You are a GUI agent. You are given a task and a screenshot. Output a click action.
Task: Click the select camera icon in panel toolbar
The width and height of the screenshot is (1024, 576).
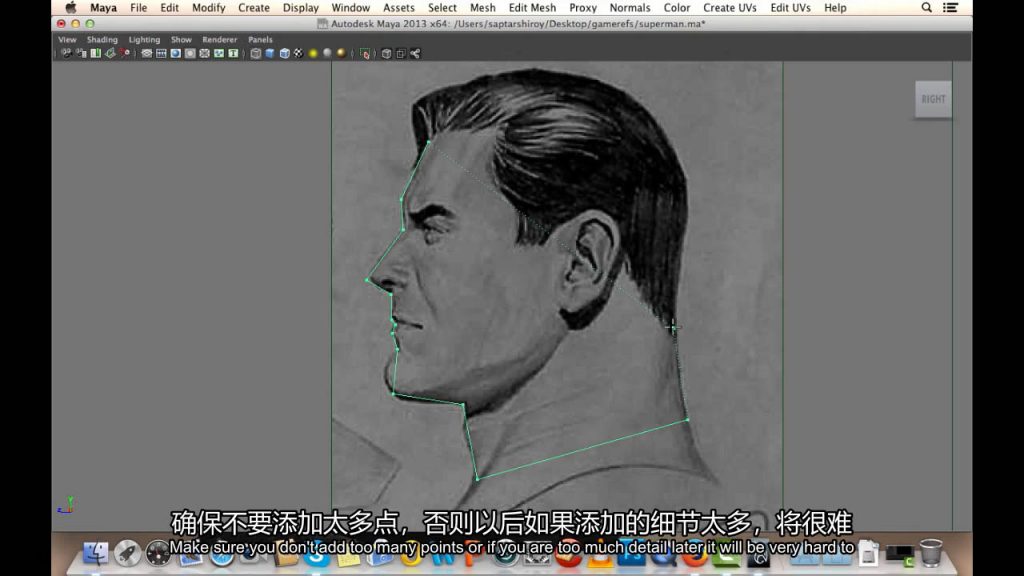pos(66,54)
